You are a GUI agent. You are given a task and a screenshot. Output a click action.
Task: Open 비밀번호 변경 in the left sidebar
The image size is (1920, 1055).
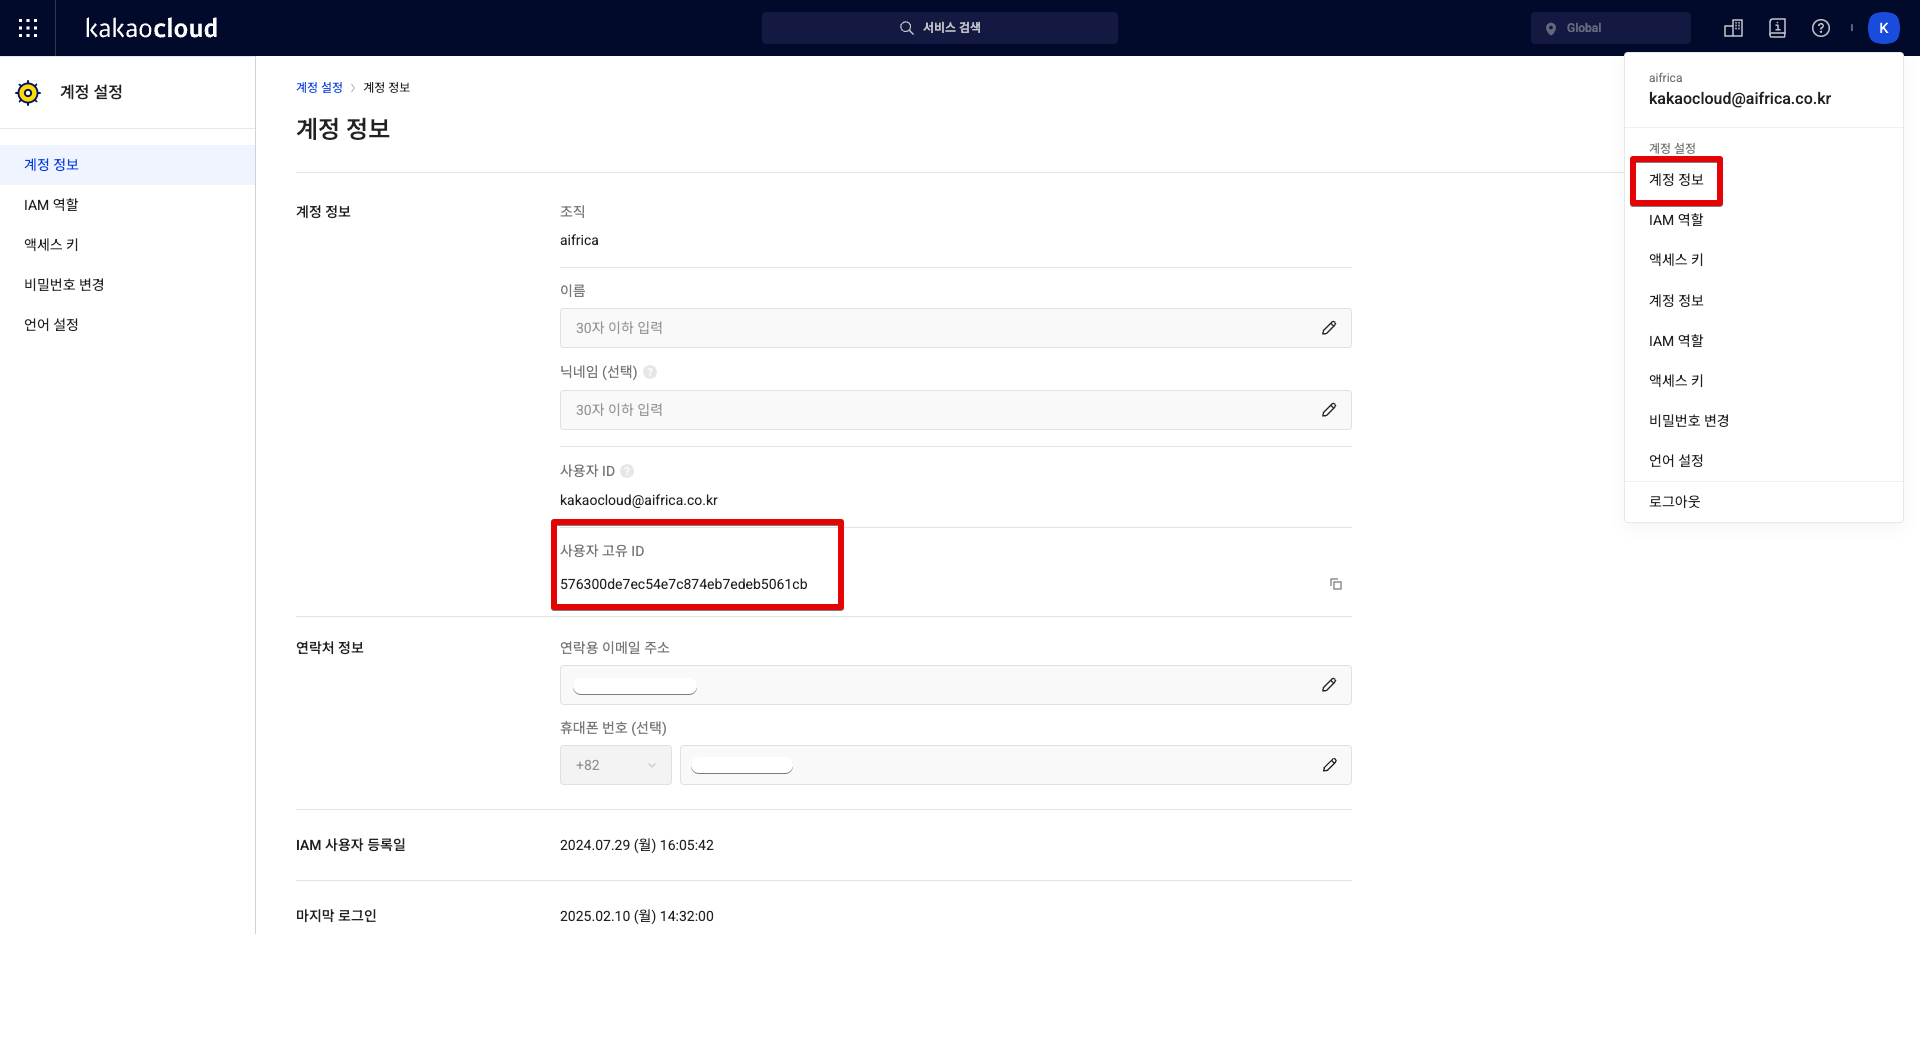tap(64, 285)
